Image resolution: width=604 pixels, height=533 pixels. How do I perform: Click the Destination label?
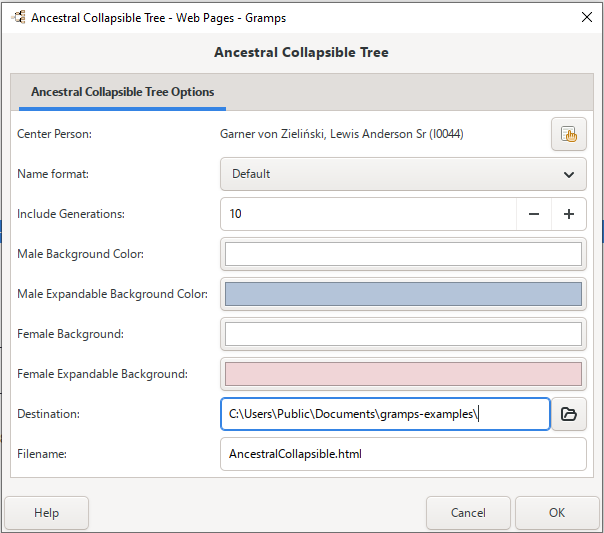[x=49, y=414]
